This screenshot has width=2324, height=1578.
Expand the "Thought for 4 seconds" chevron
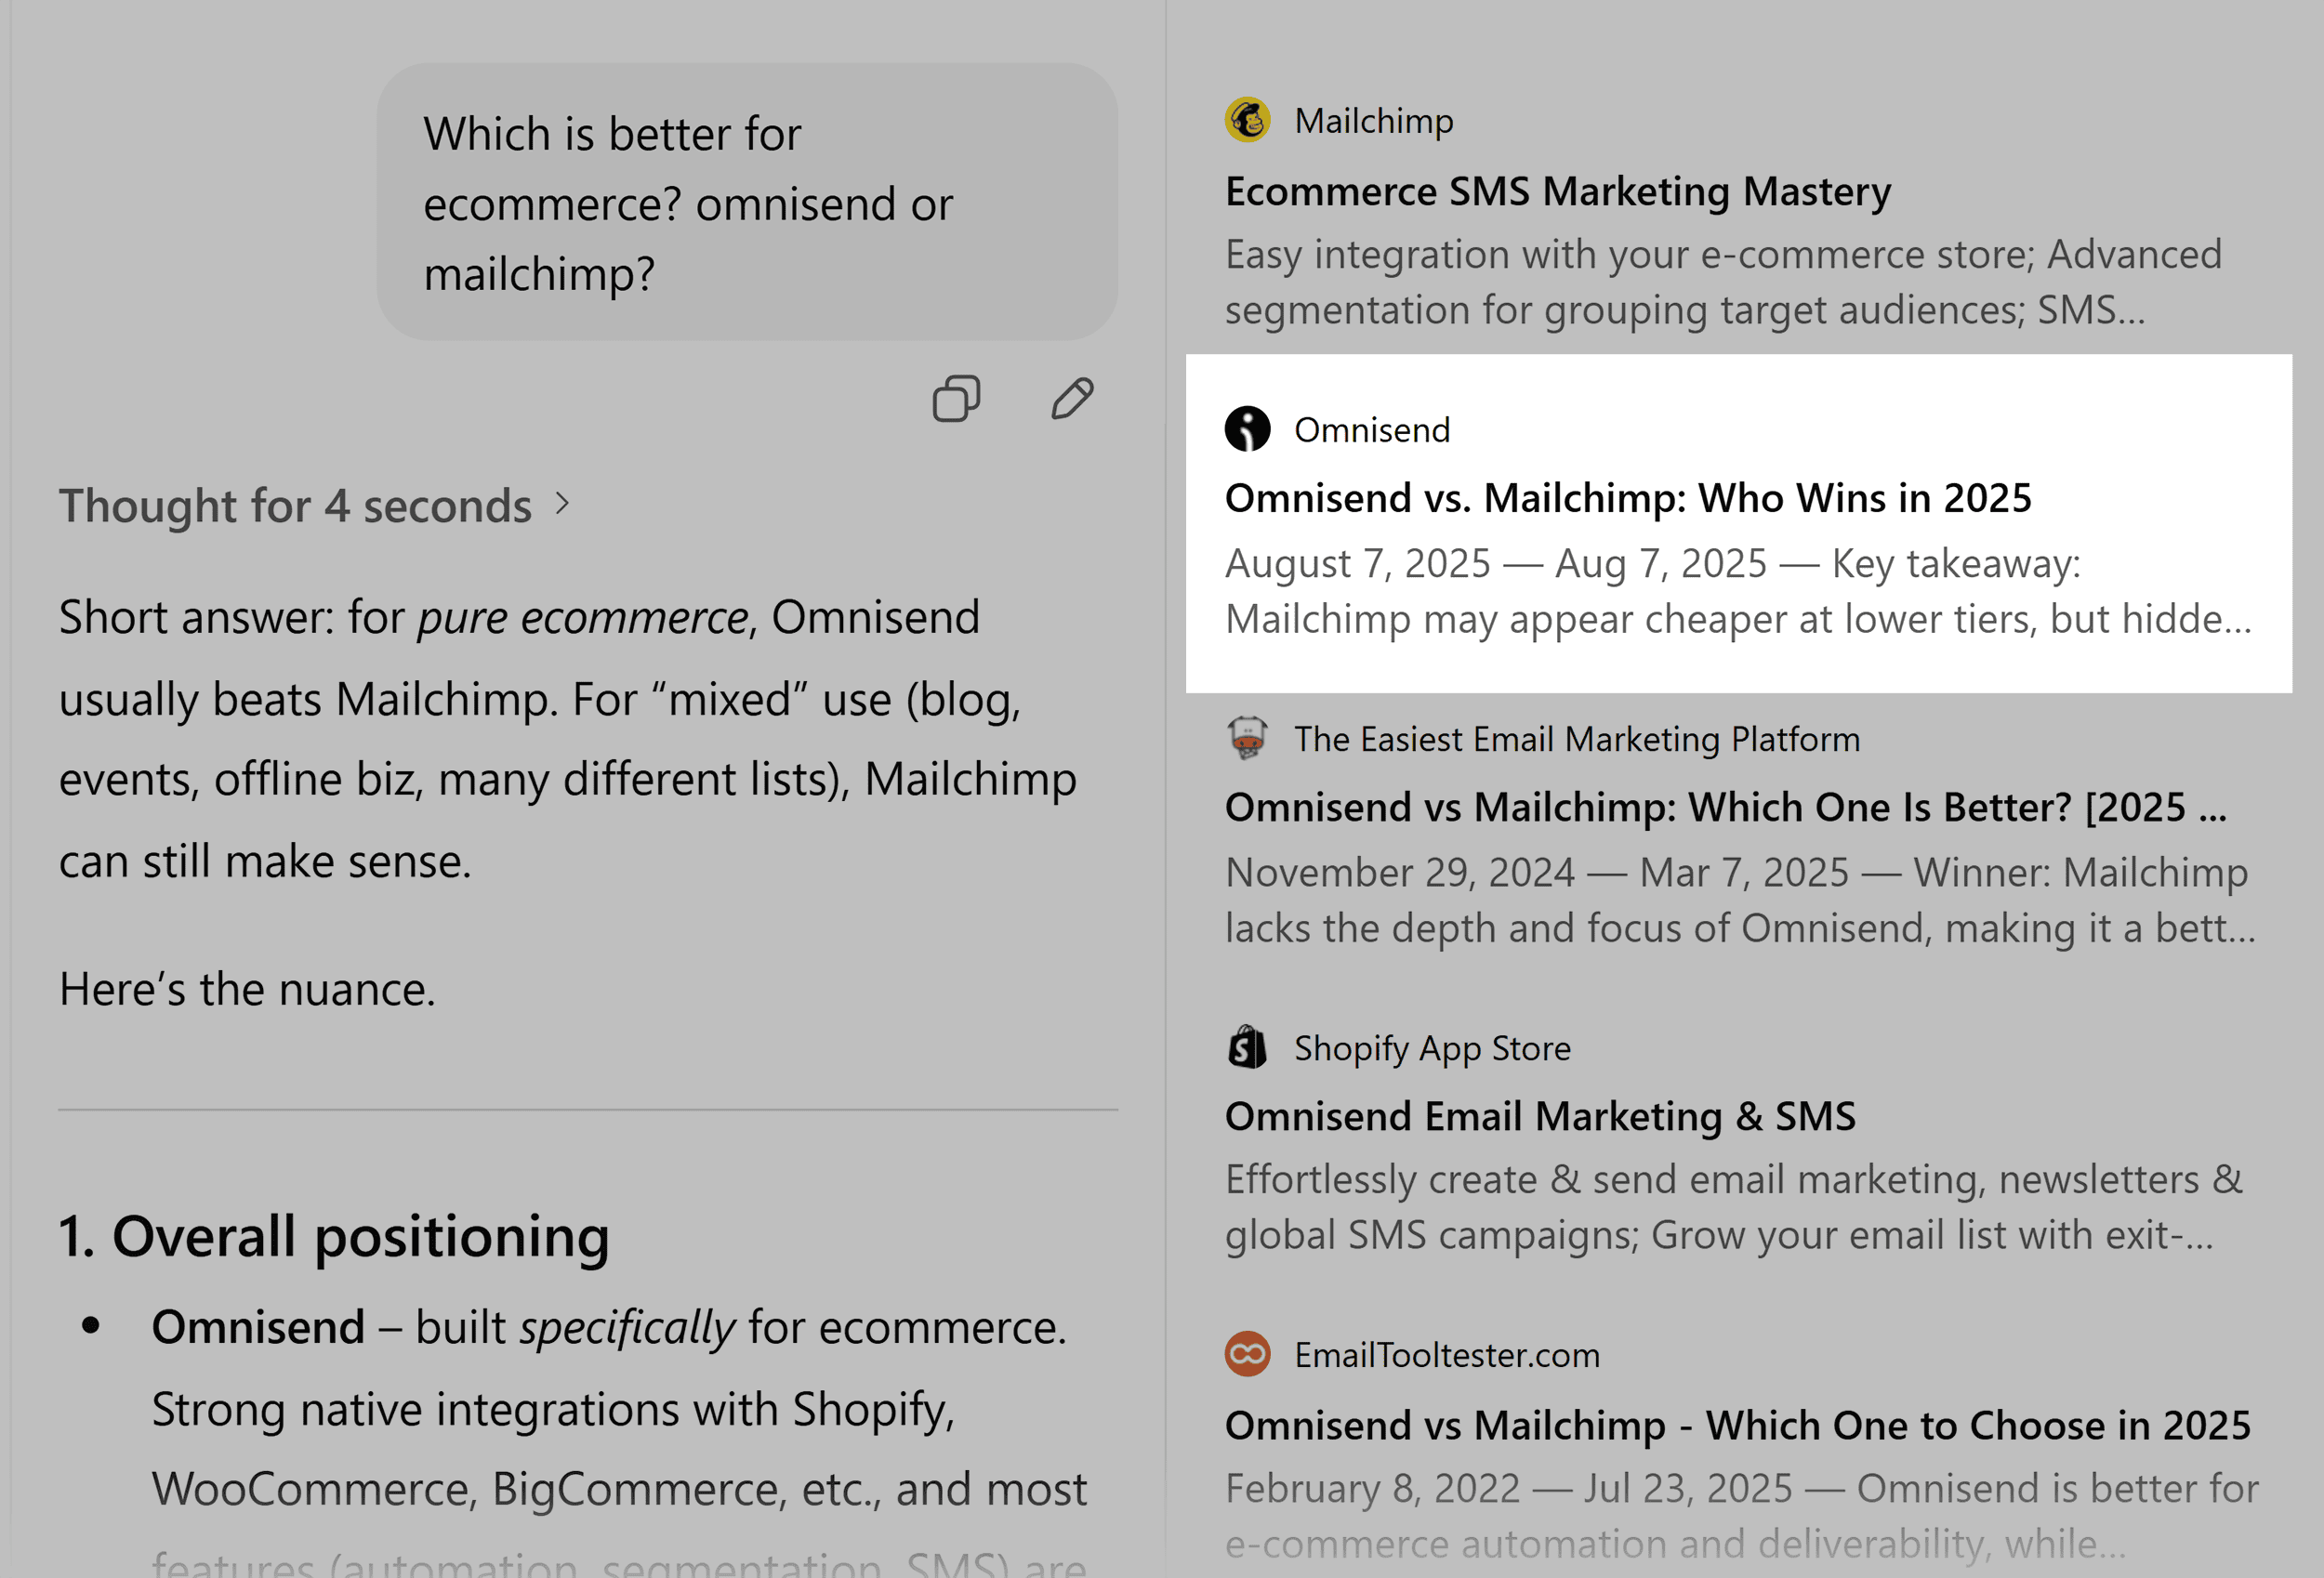point(563,504)
